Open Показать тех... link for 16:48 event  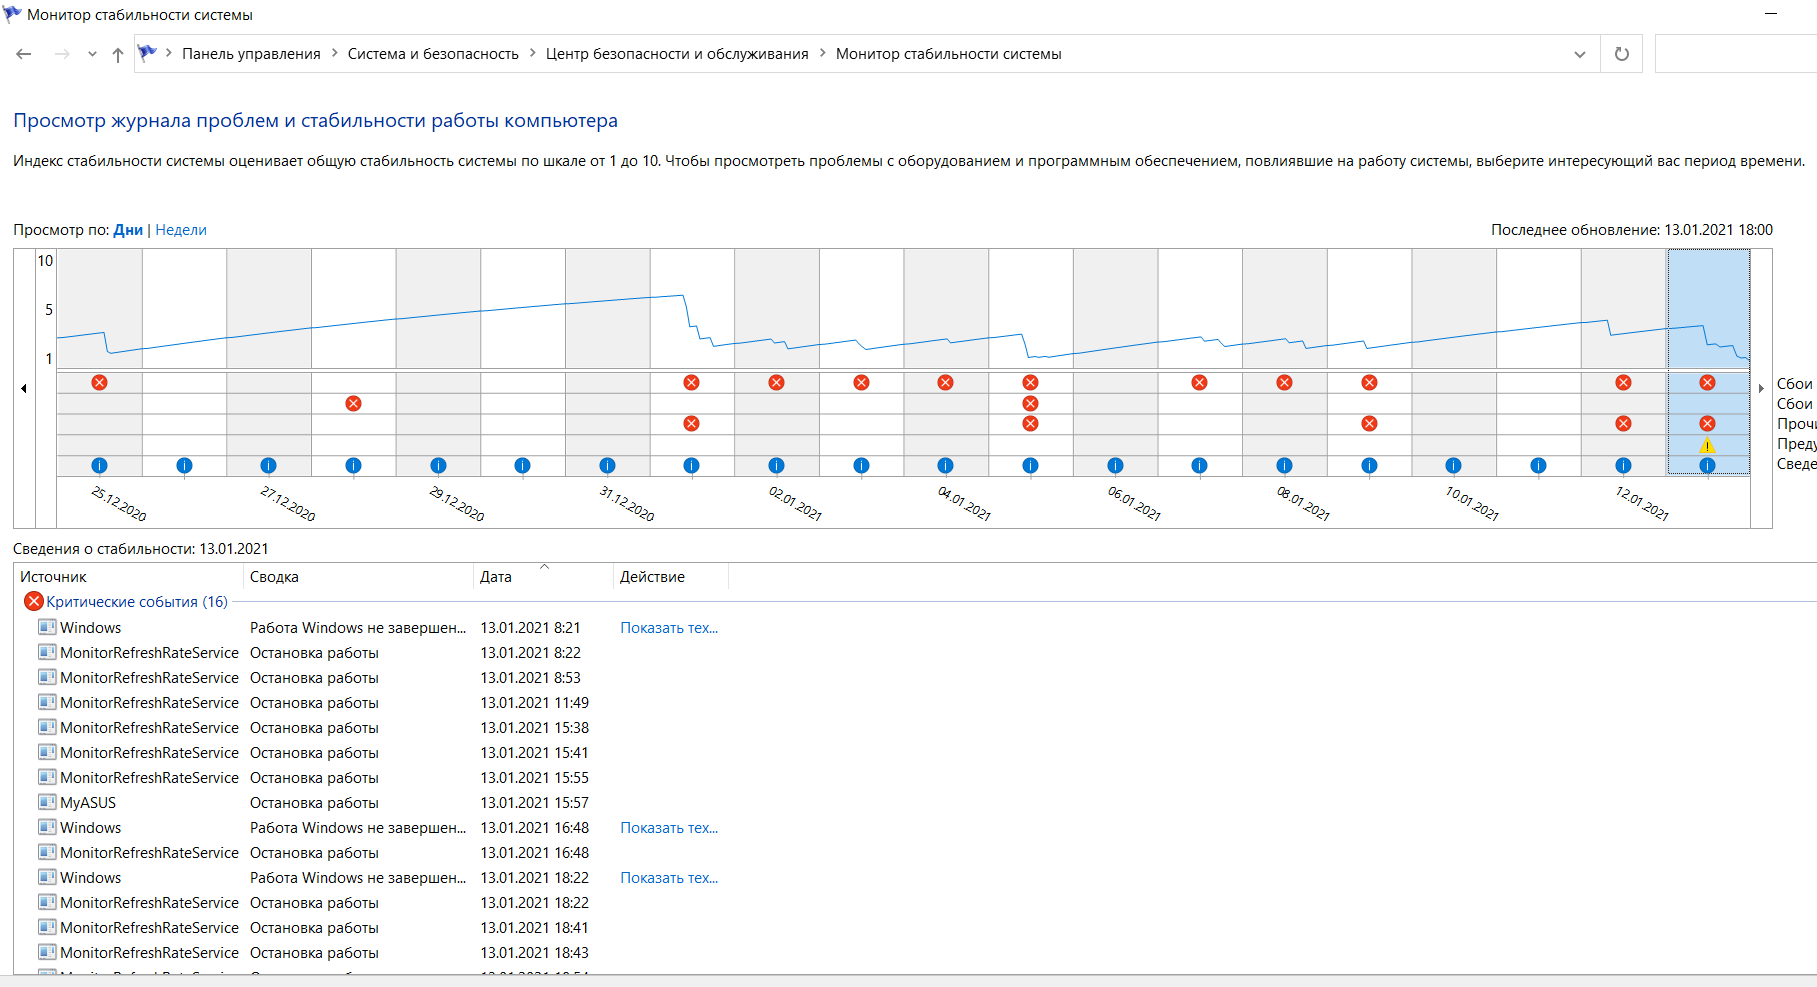(x=669, y=828)
